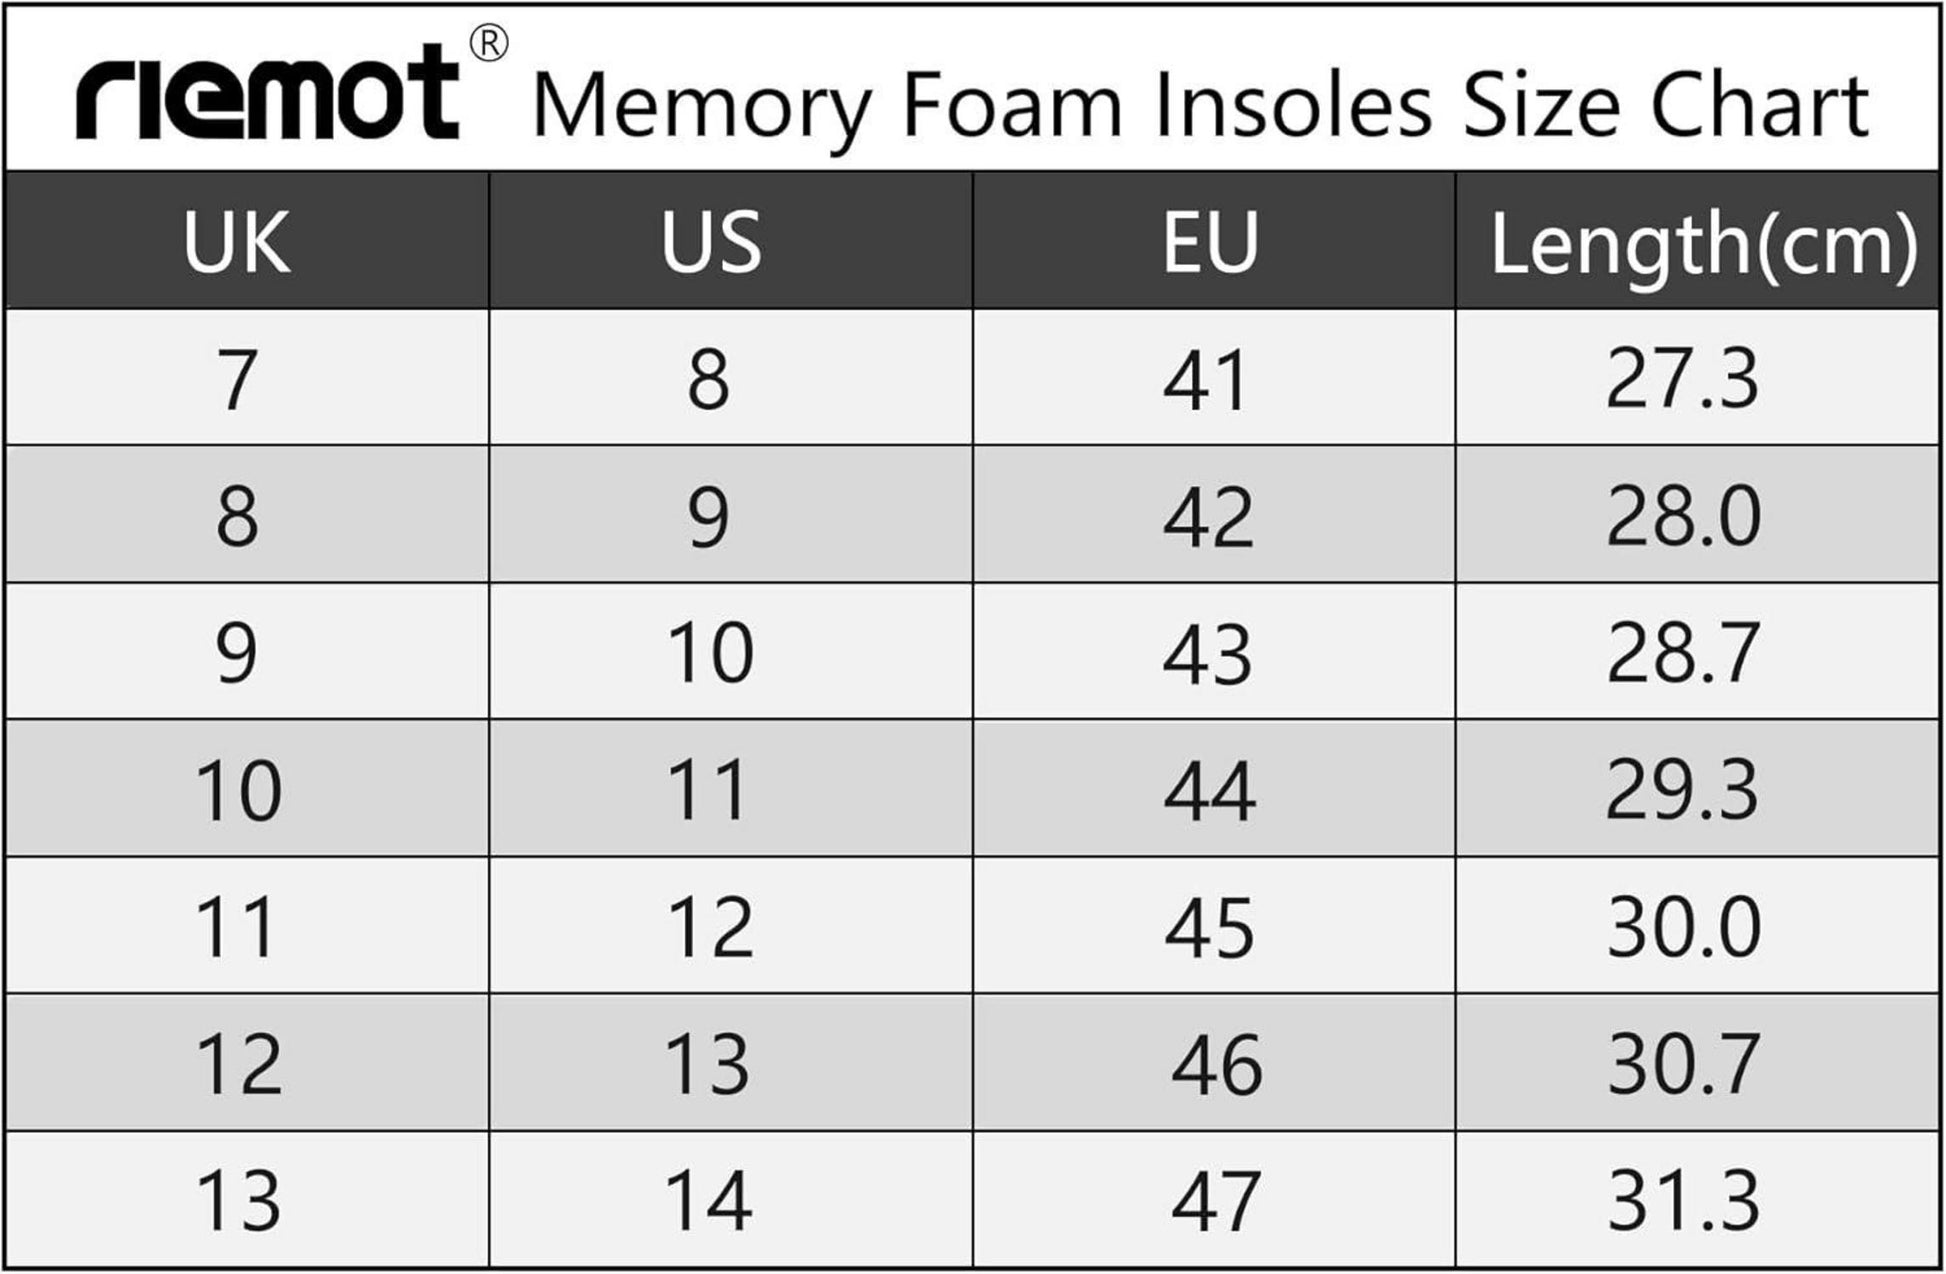Select the US column header
Viewport: 1946px width, 1274px height.
coord(711,242)
